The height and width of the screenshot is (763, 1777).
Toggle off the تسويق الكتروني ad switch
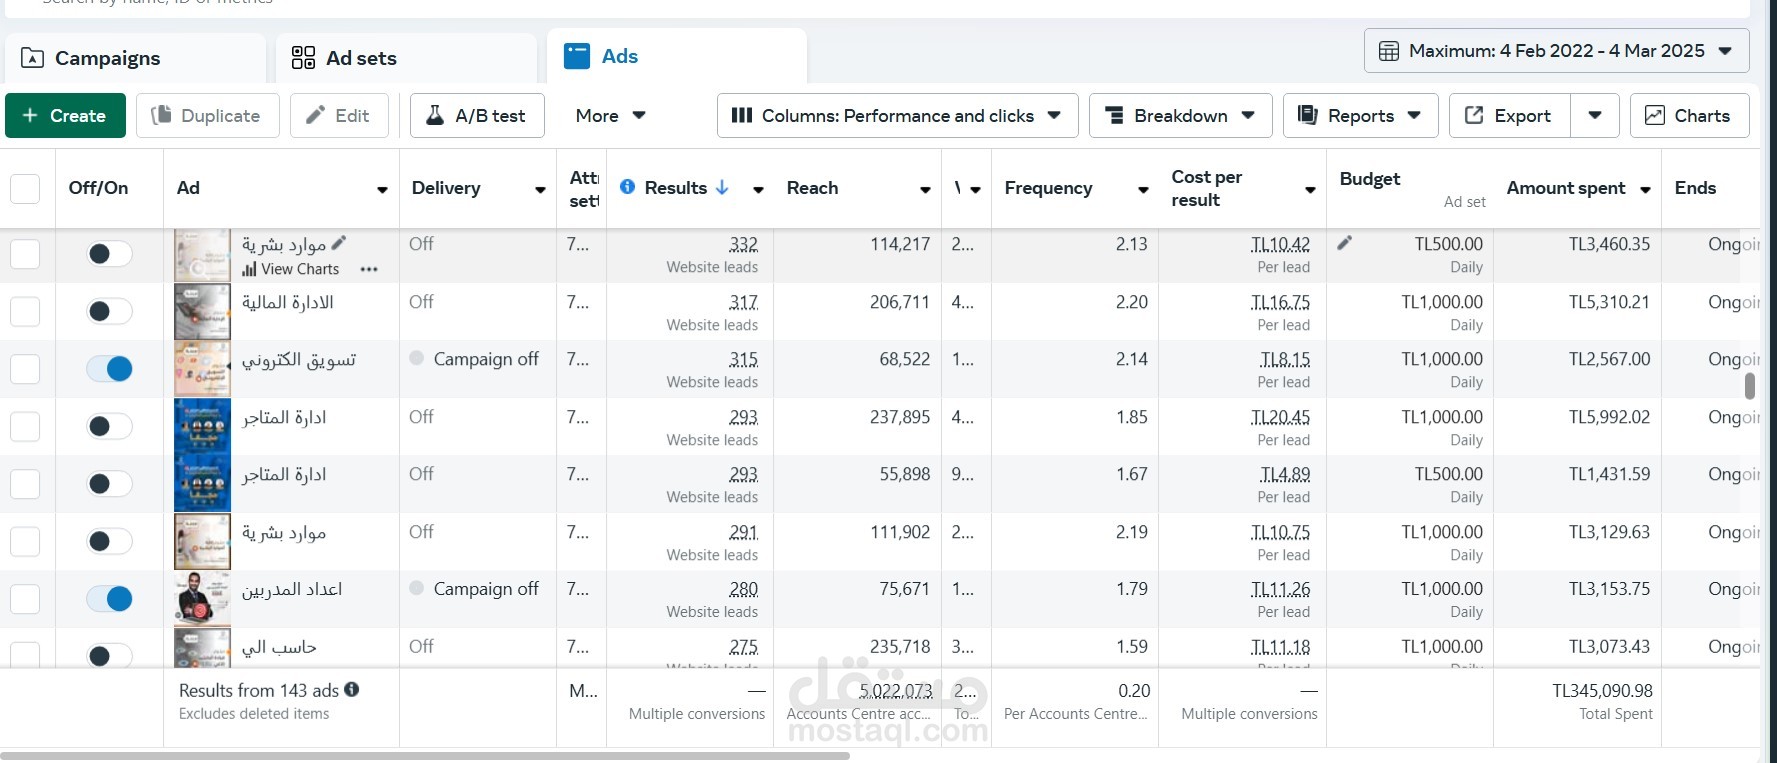(x=110, y=369)
